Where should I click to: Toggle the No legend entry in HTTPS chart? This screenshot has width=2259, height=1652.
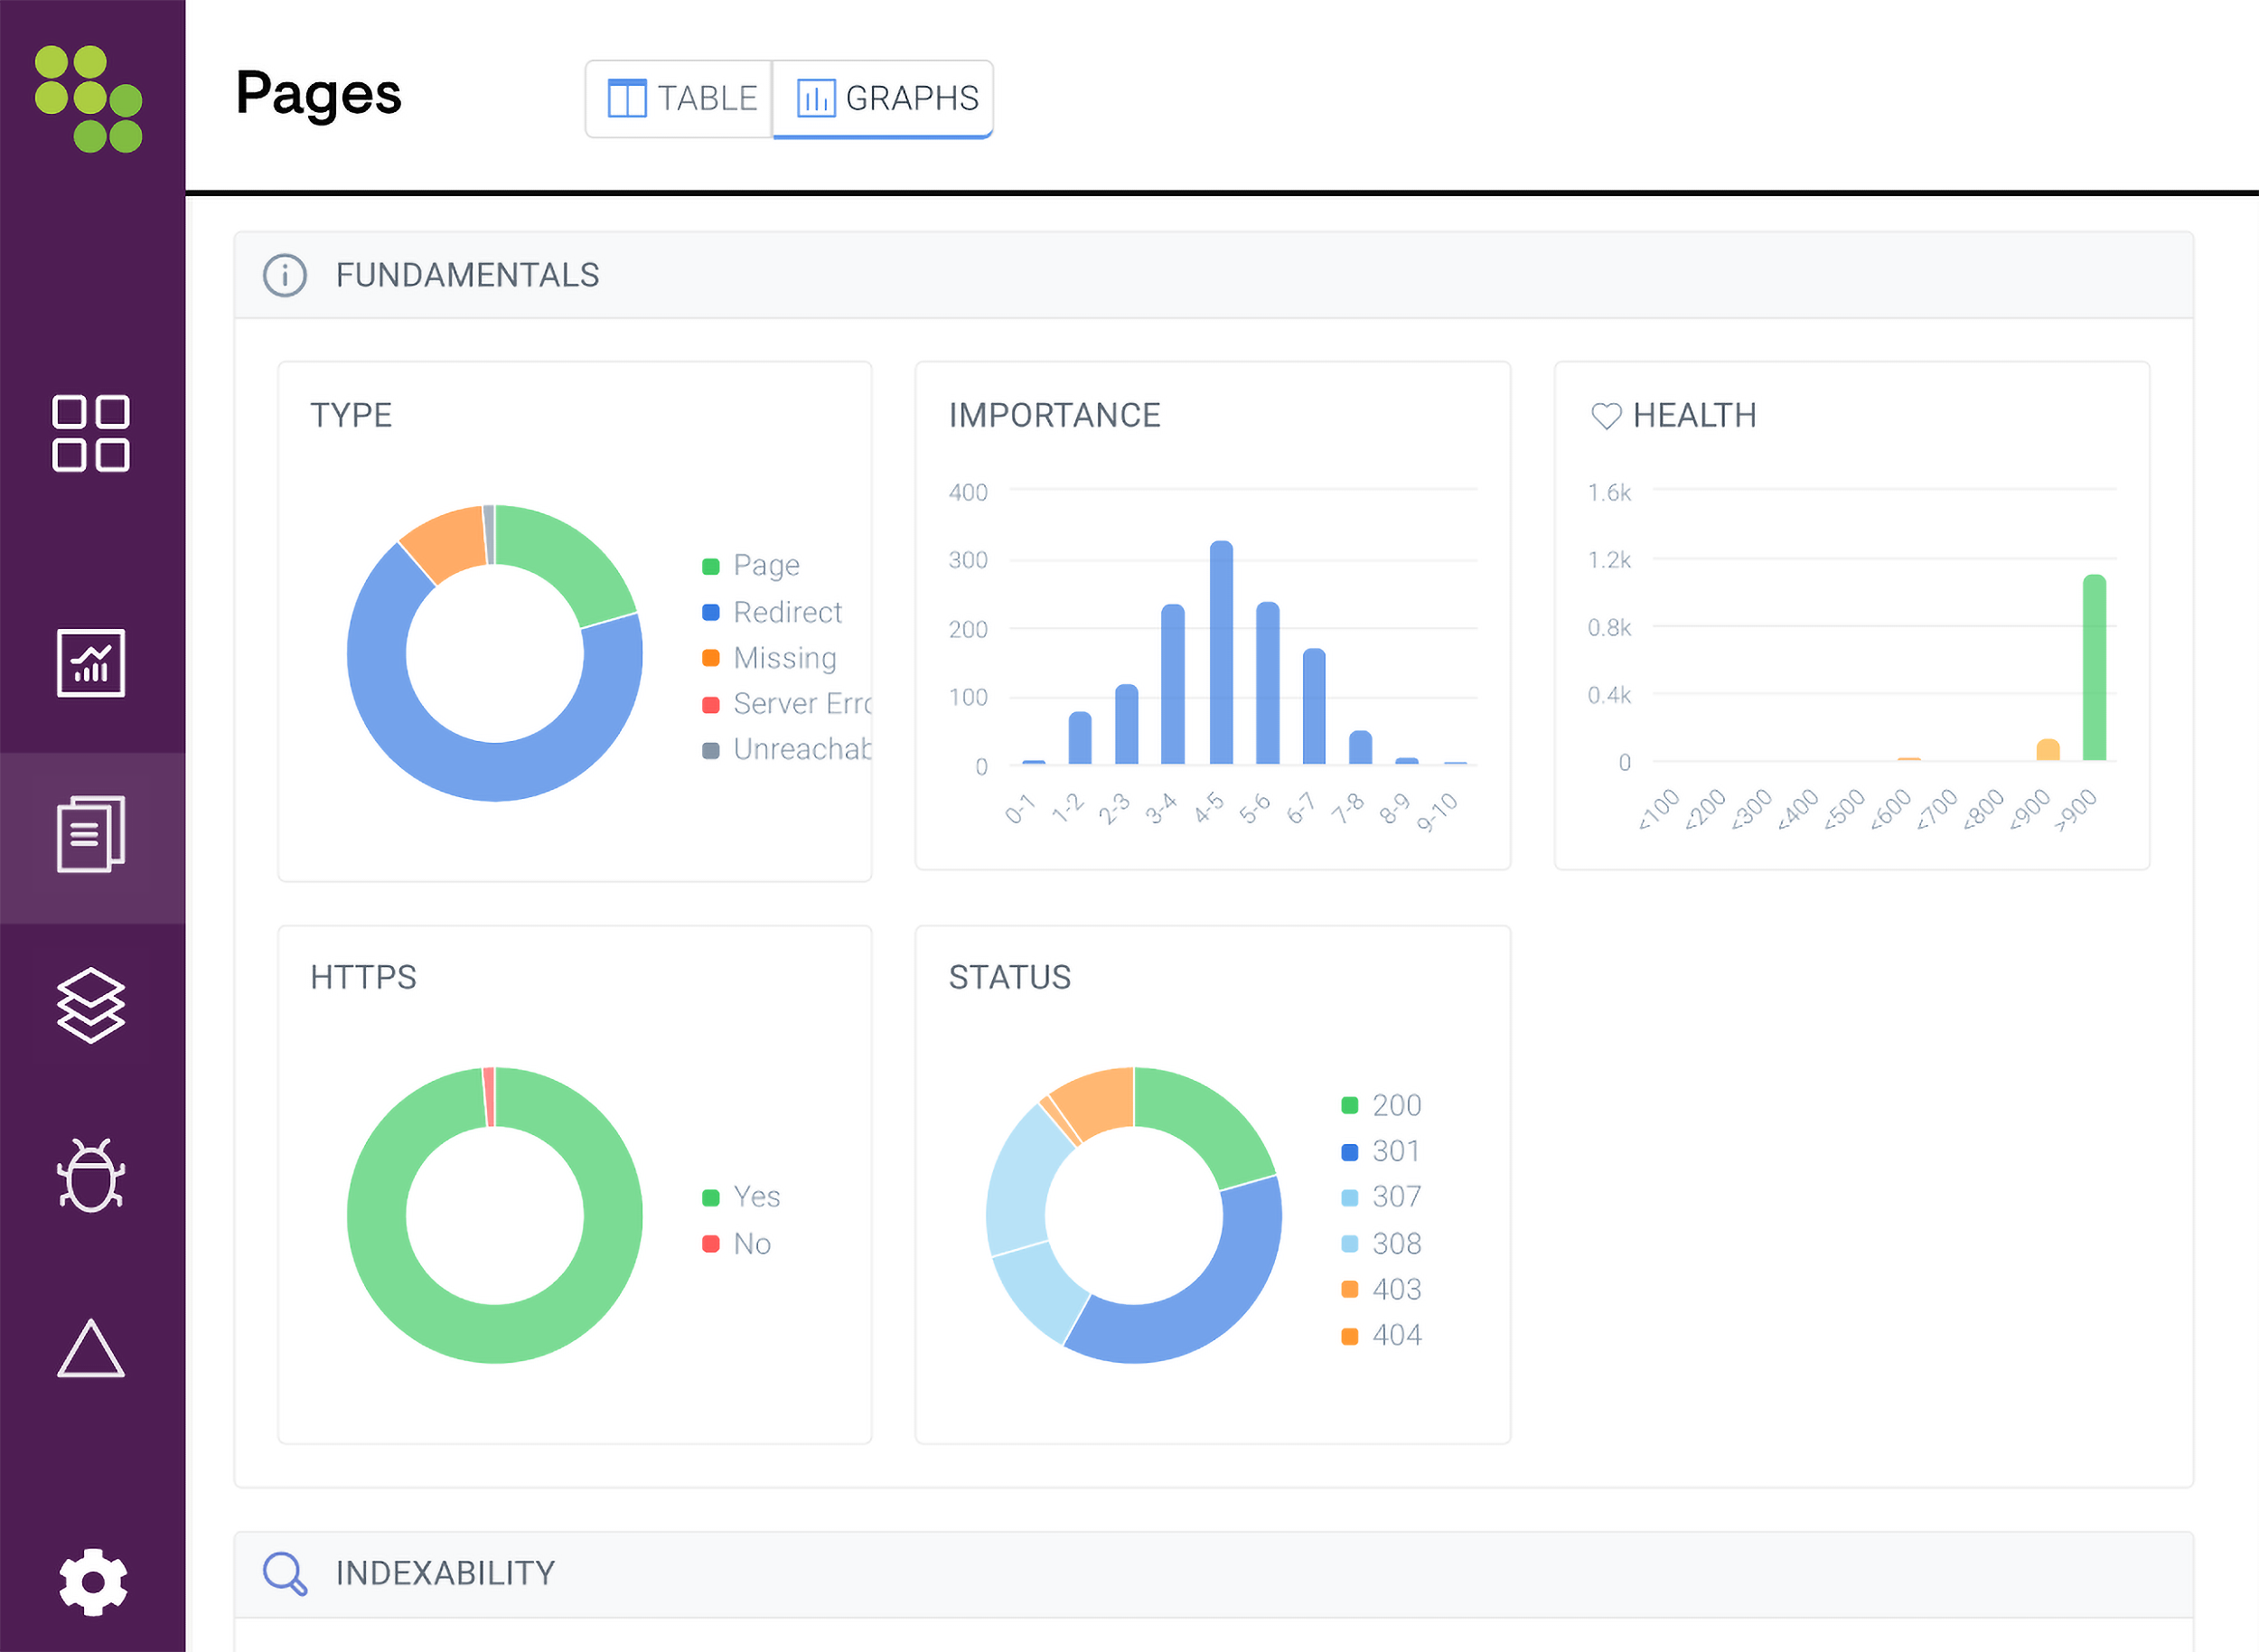tap(737, 1244)
